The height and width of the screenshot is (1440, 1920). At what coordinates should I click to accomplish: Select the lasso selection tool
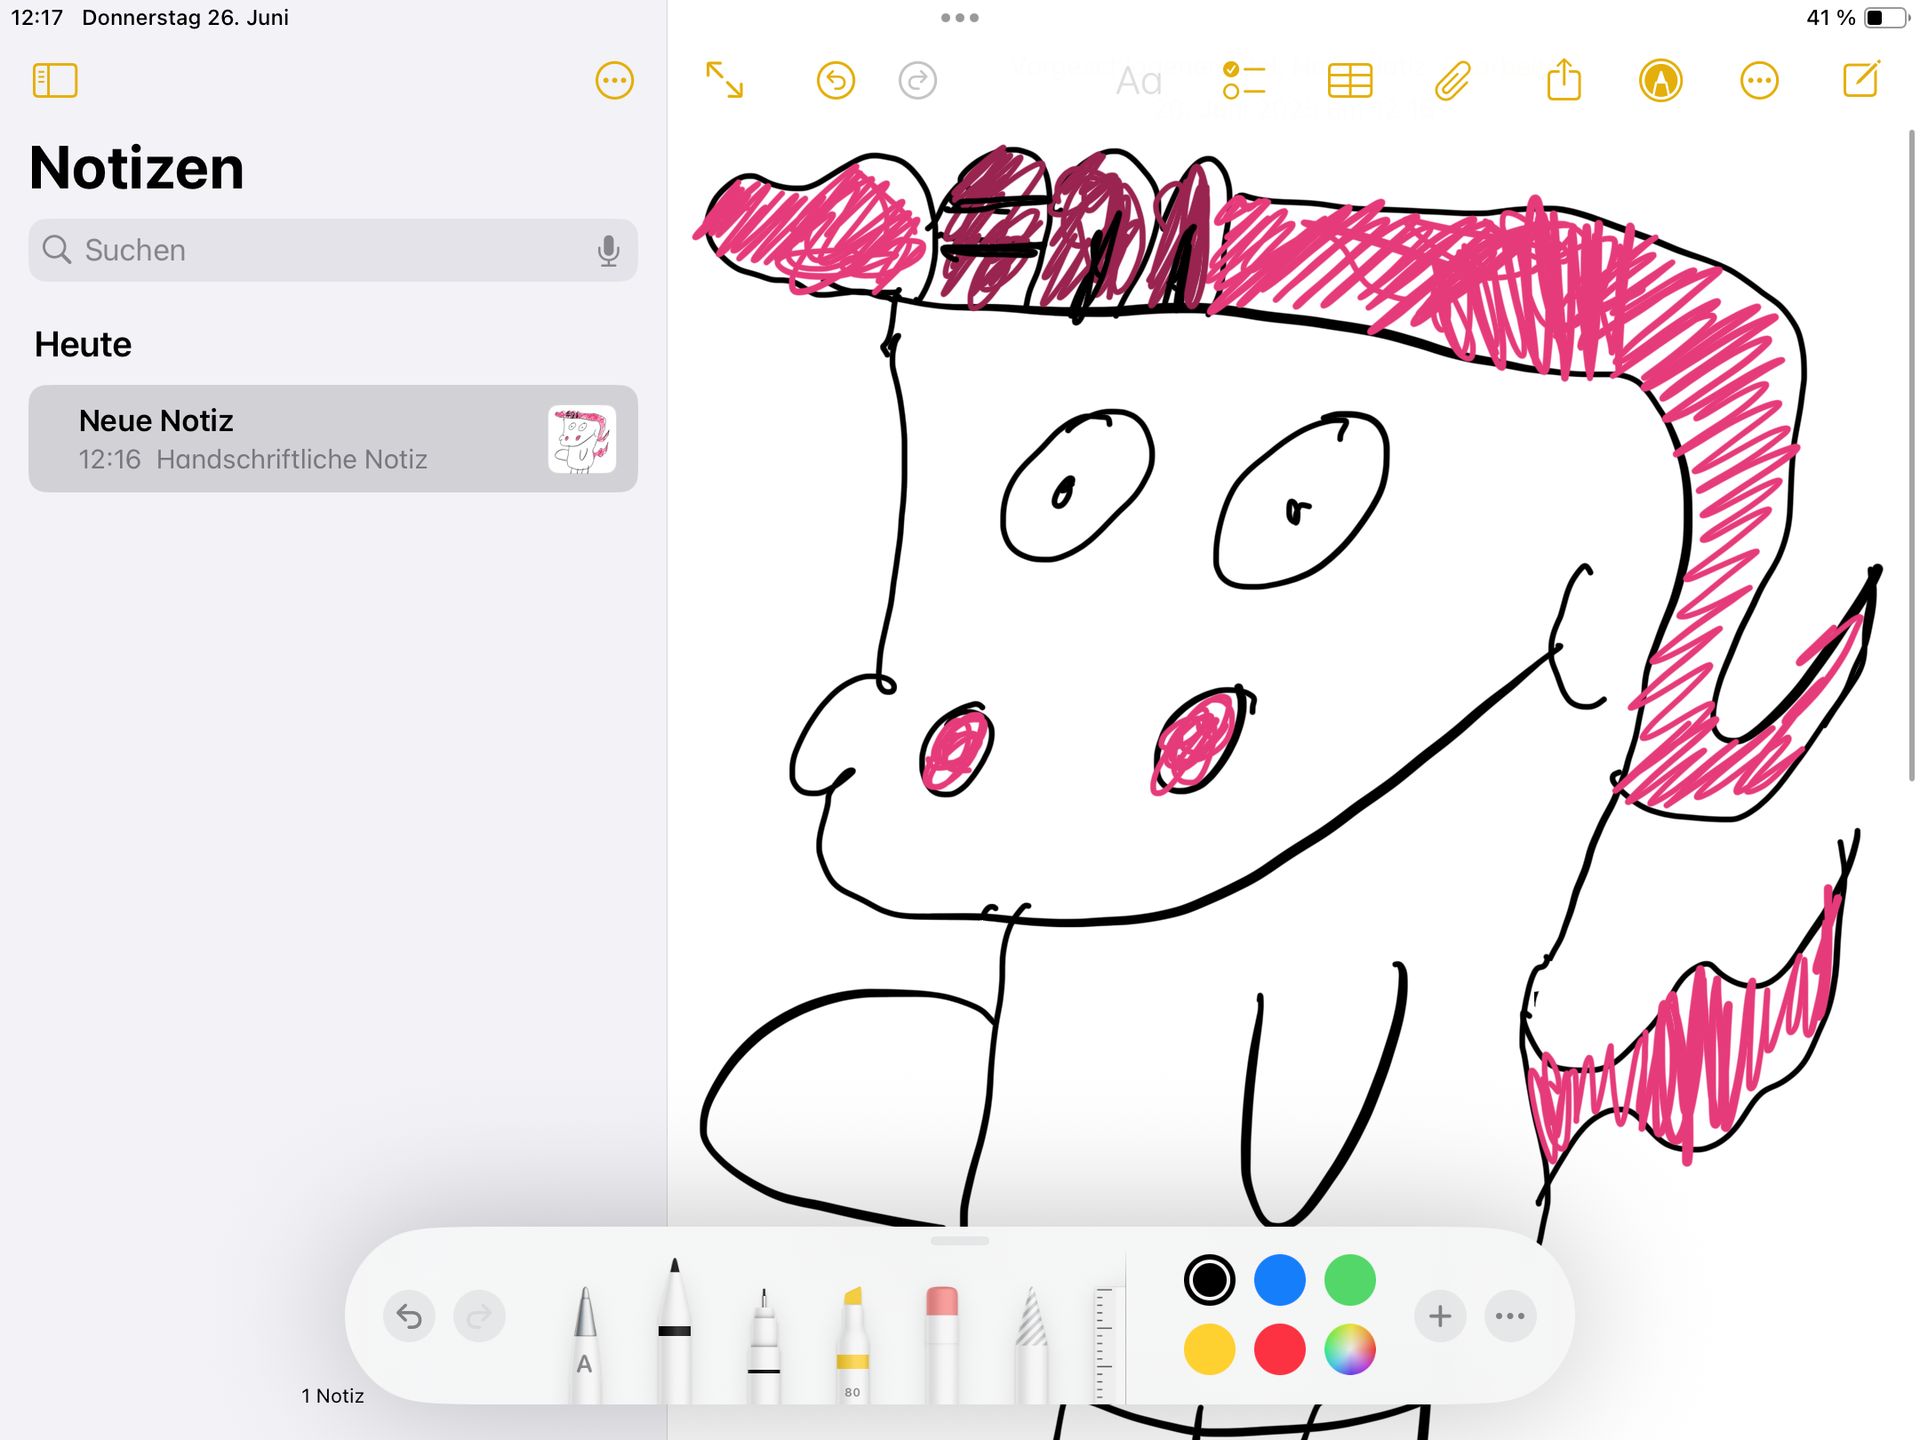click(x=1031, y=1345)
